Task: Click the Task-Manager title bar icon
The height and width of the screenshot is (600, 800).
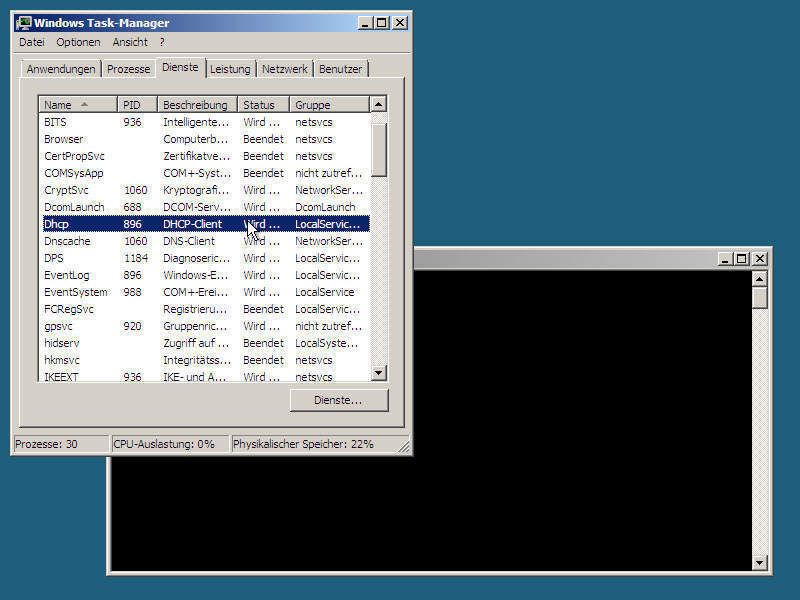Action: coord(23,23)
